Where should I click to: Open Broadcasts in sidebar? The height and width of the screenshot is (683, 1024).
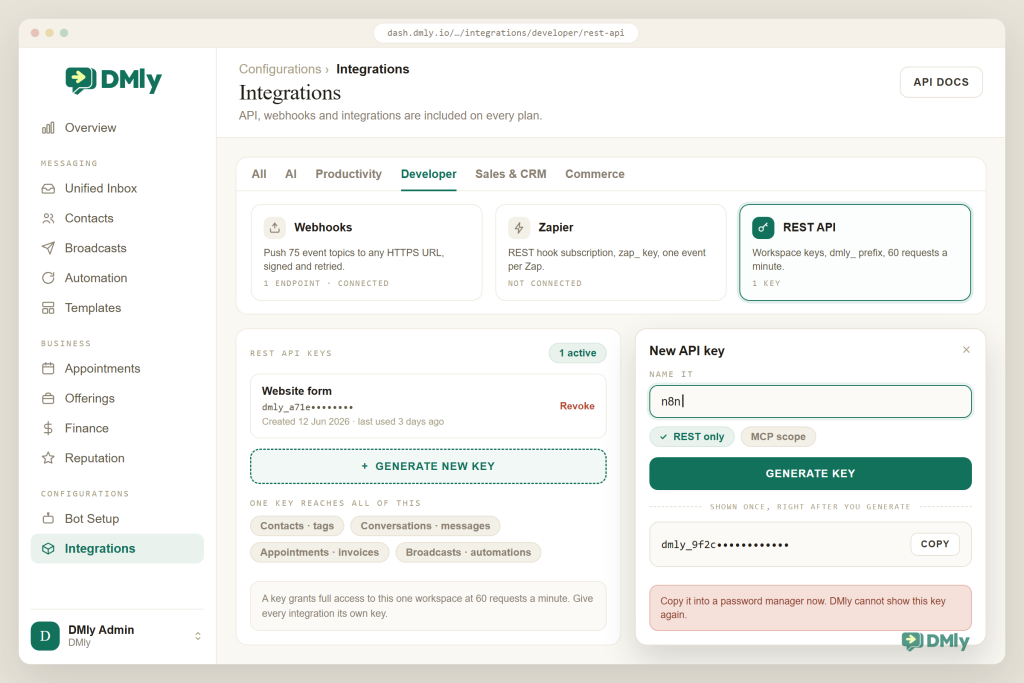[x=118, y=248]
